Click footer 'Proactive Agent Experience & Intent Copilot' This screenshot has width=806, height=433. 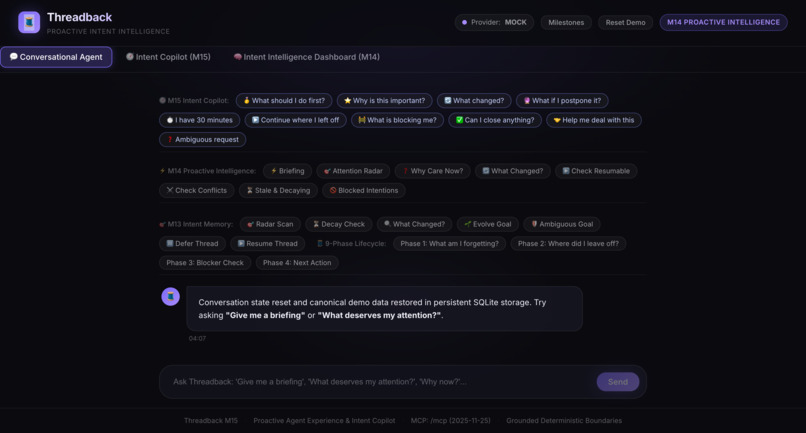click(324, 421)
